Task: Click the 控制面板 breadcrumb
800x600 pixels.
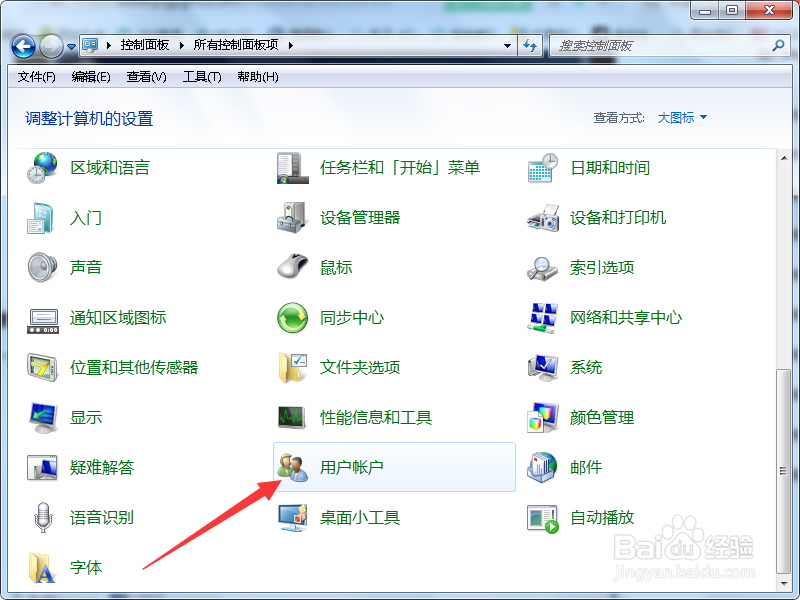Action: point(145,45)
